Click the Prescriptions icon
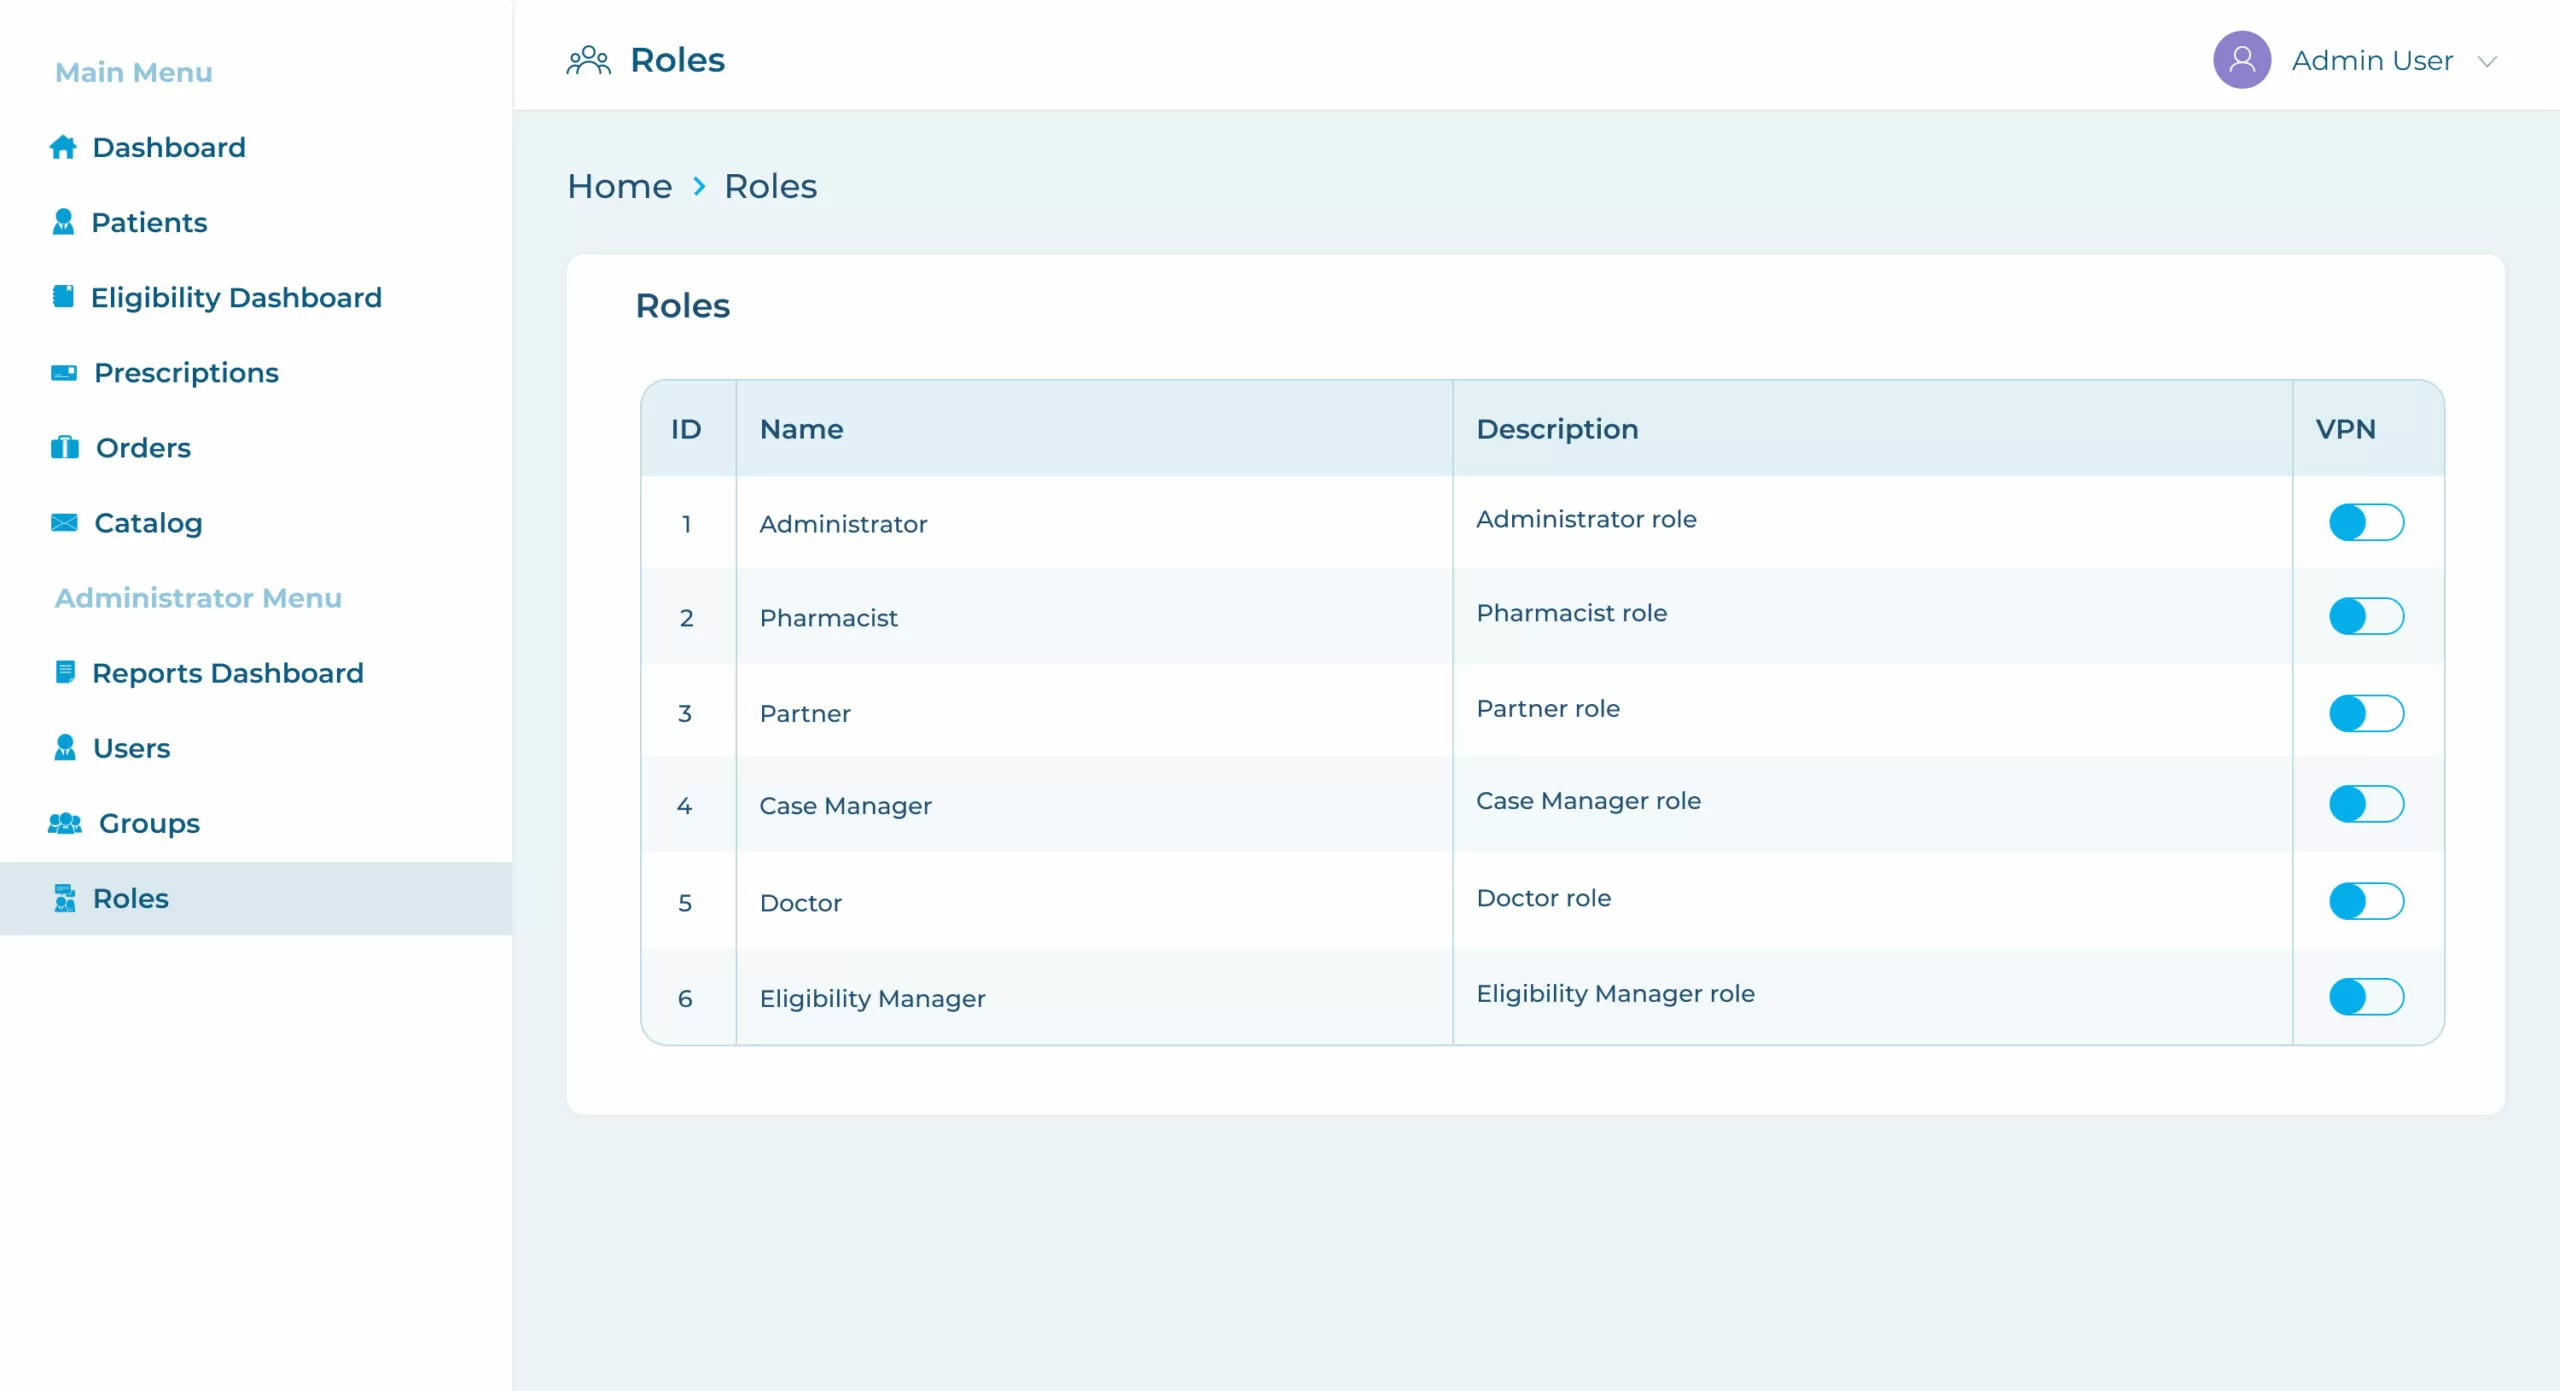 point(64,372)
